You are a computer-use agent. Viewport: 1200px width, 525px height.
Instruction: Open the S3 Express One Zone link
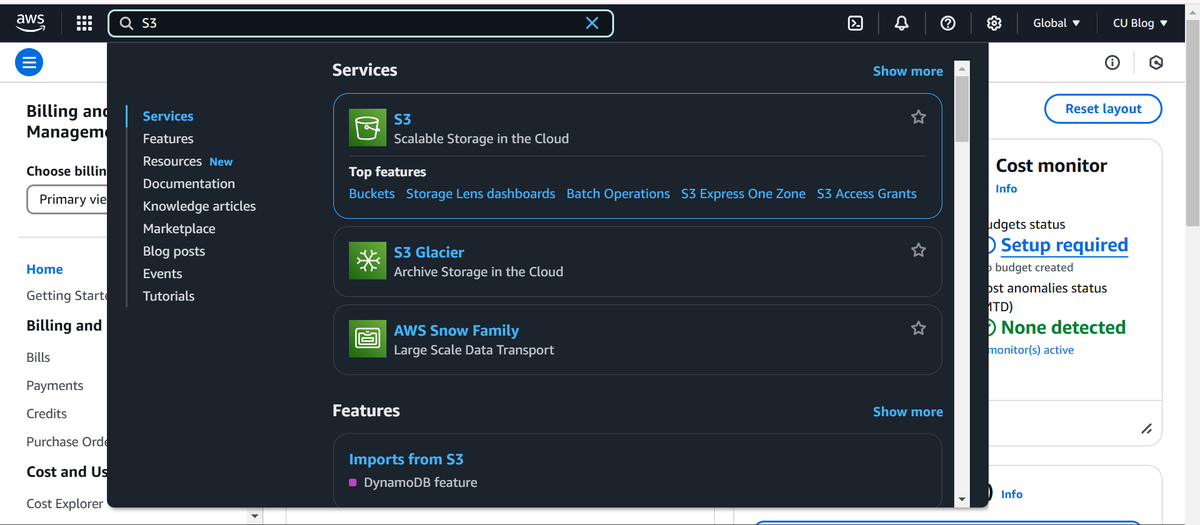point(743,194)
